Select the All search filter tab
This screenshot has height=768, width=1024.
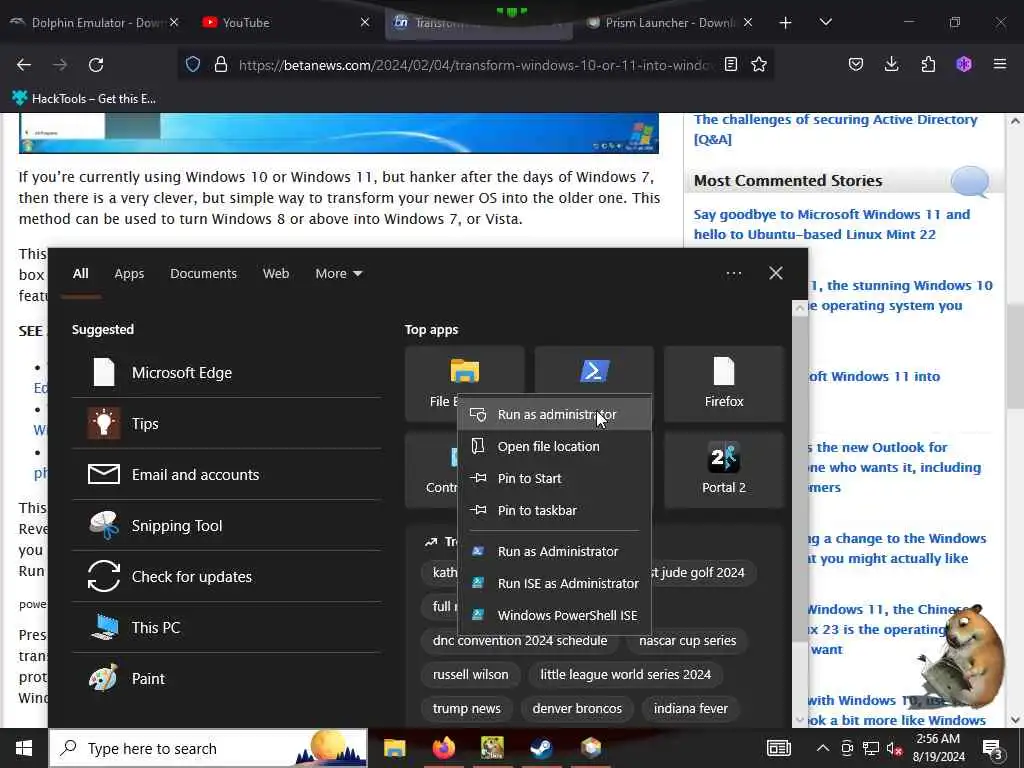point(80,274)
